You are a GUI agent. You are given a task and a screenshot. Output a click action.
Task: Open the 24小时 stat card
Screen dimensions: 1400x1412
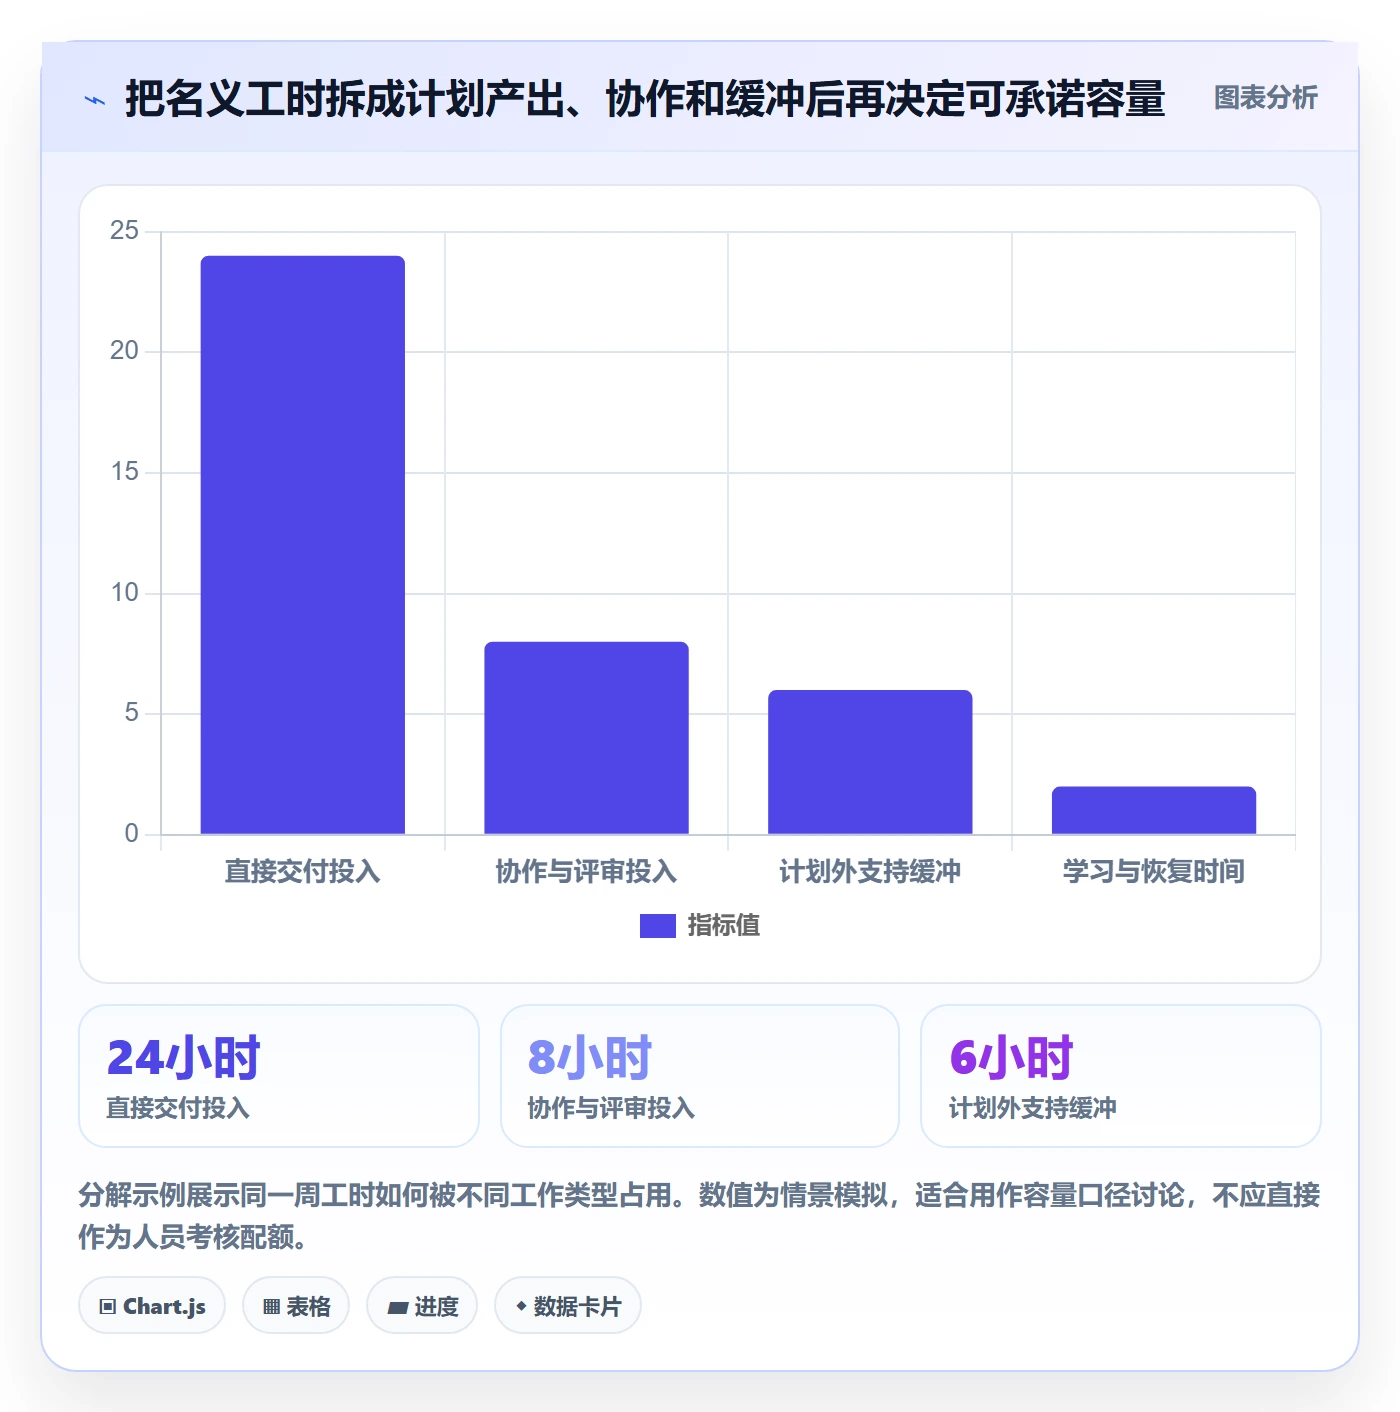[x=279, y=1076]
